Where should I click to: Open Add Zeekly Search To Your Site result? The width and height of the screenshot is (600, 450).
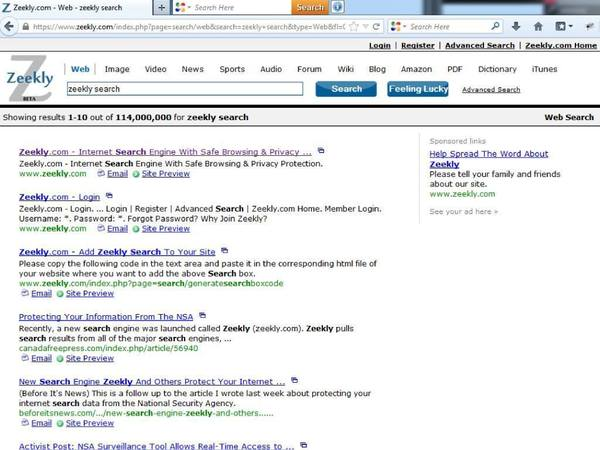click(x=117, y=252)
